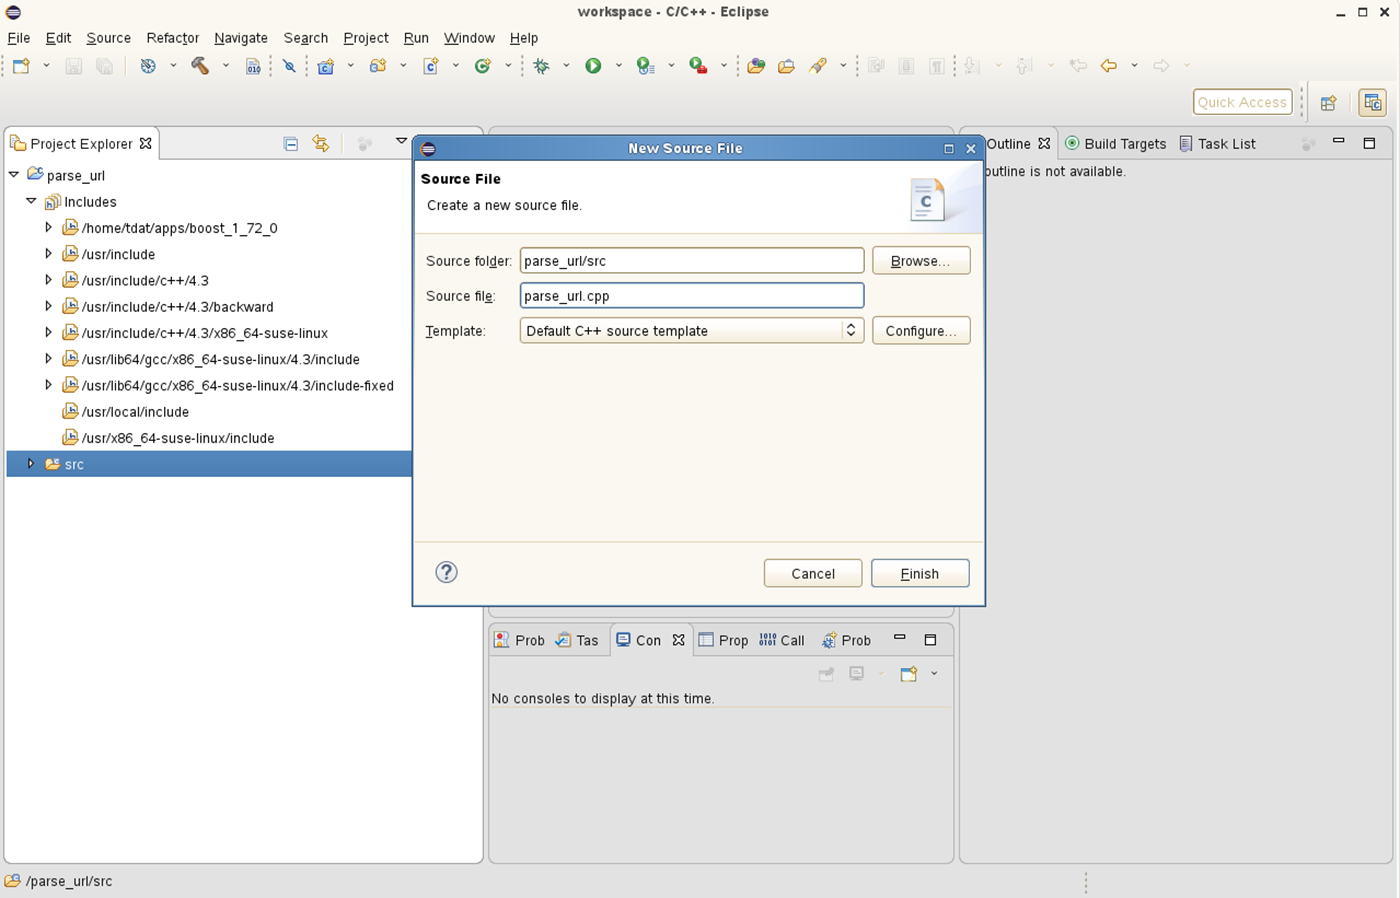Open the Navigate menu
Viewport: 1400px width, 898px height.
(x=241, y=38)
